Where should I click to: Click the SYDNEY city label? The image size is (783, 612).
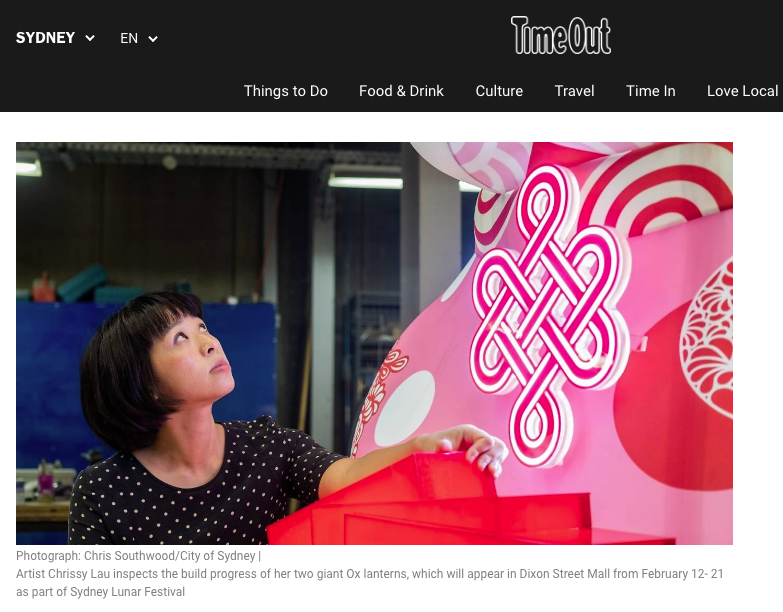click(x=45, y=38)
